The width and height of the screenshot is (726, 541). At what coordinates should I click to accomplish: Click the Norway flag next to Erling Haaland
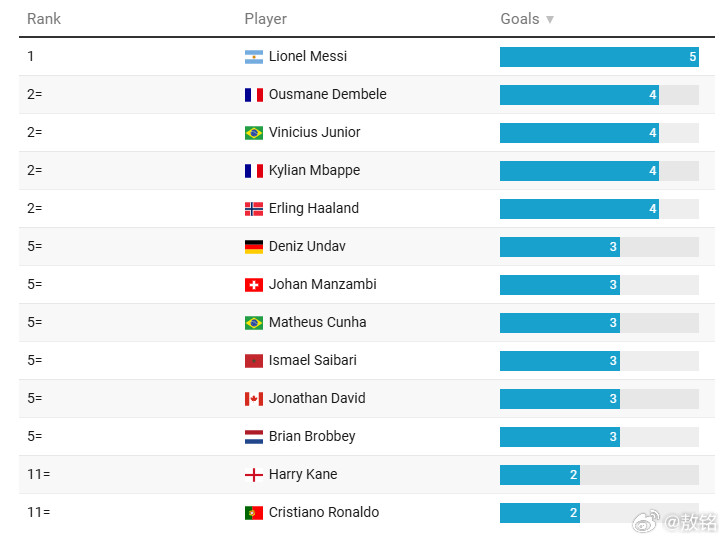click(254, 209)
